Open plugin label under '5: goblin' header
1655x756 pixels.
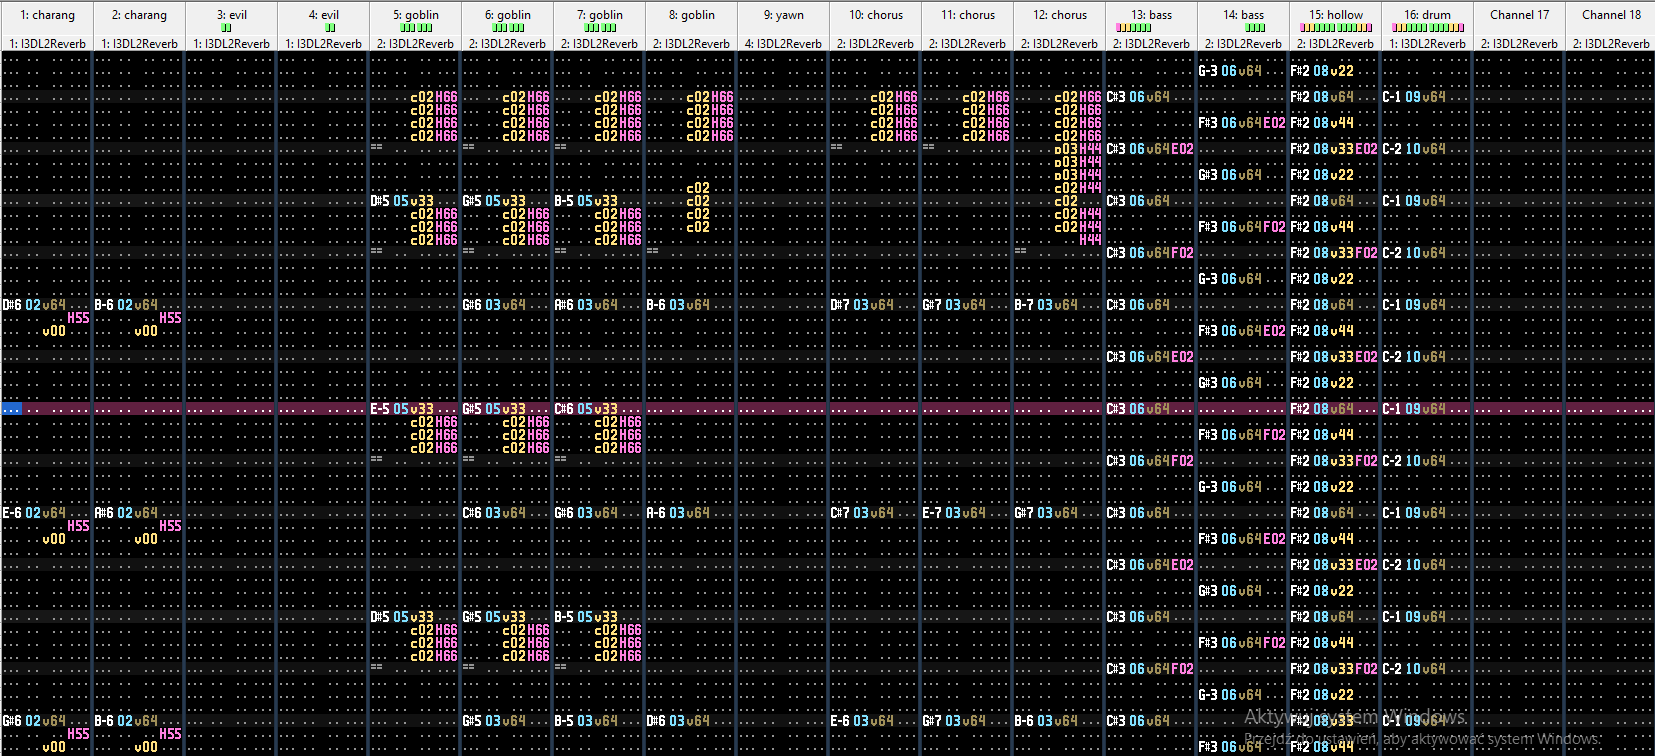click(x=415, y=44)
